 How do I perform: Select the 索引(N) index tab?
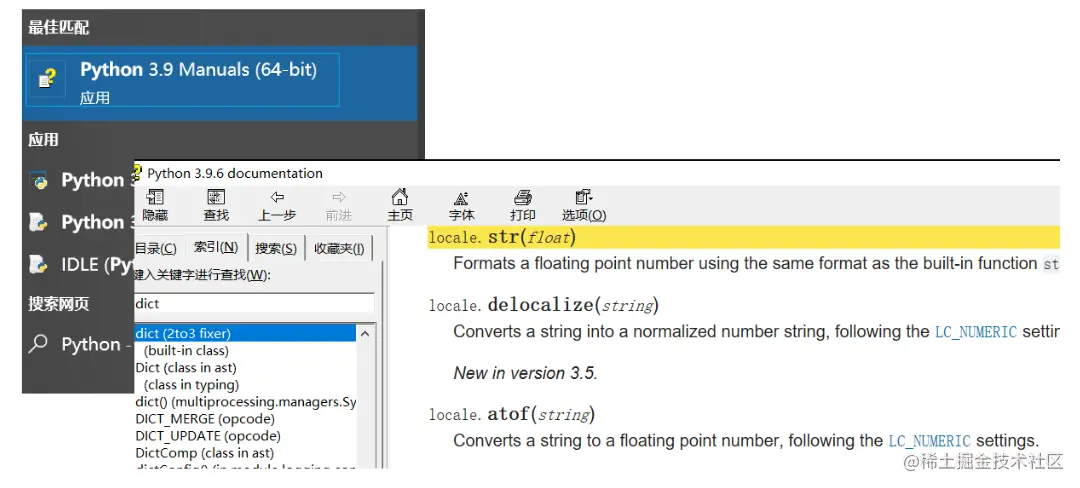(216, 247)
